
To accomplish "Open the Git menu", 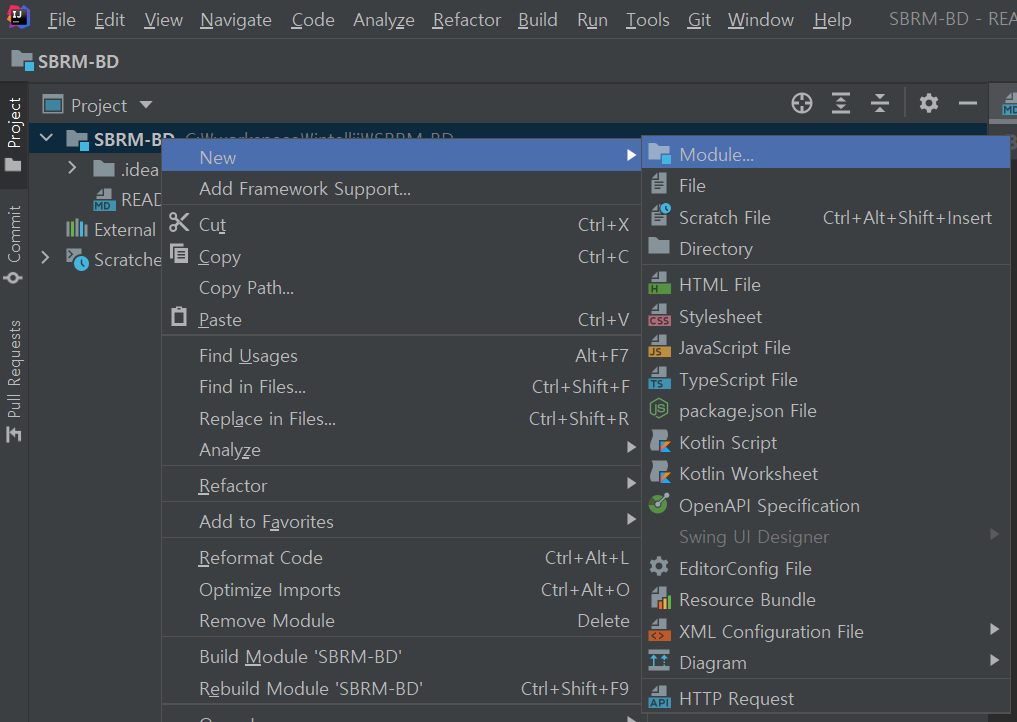I will pos(699,20).
